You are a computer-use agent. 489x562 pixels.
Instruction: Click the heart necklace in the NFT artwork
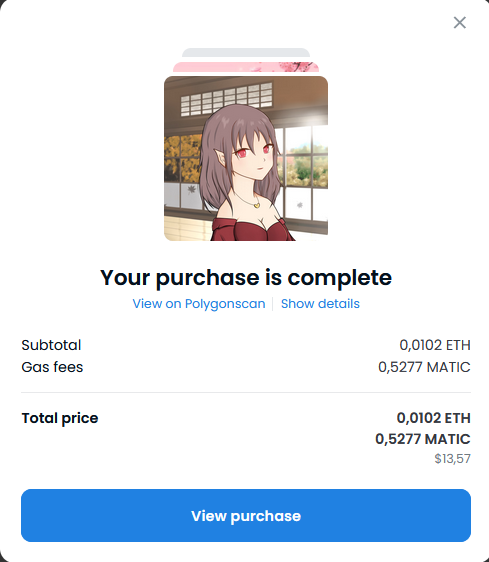(x=257, y=205)
